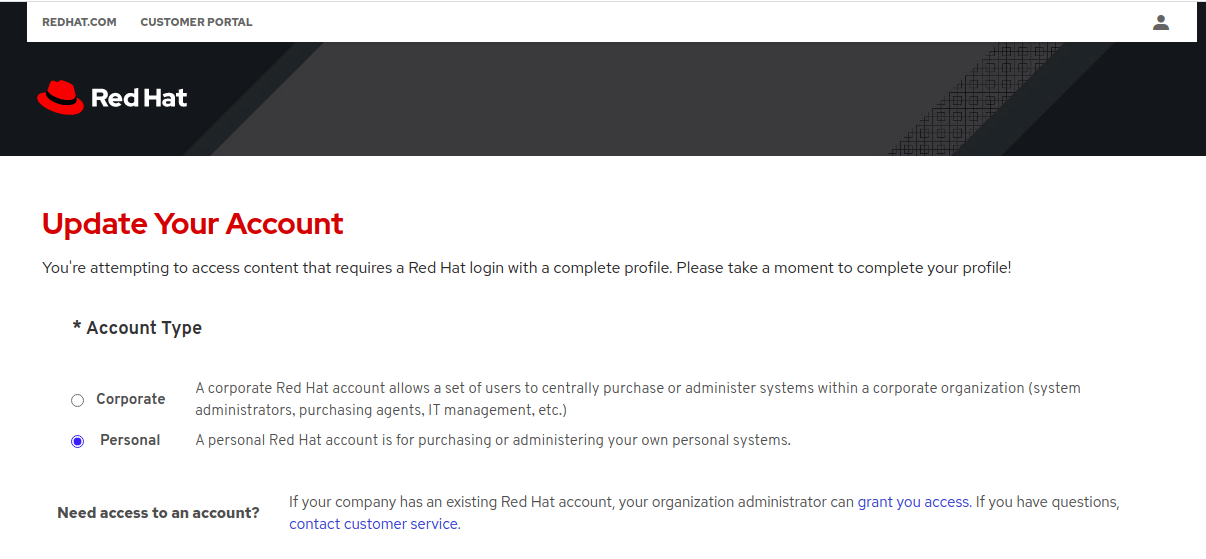Image resolution: width=1206 pixels, height=559 pixels.
Task: Click the "Update Your Account" heading
Action: [193, 223]
